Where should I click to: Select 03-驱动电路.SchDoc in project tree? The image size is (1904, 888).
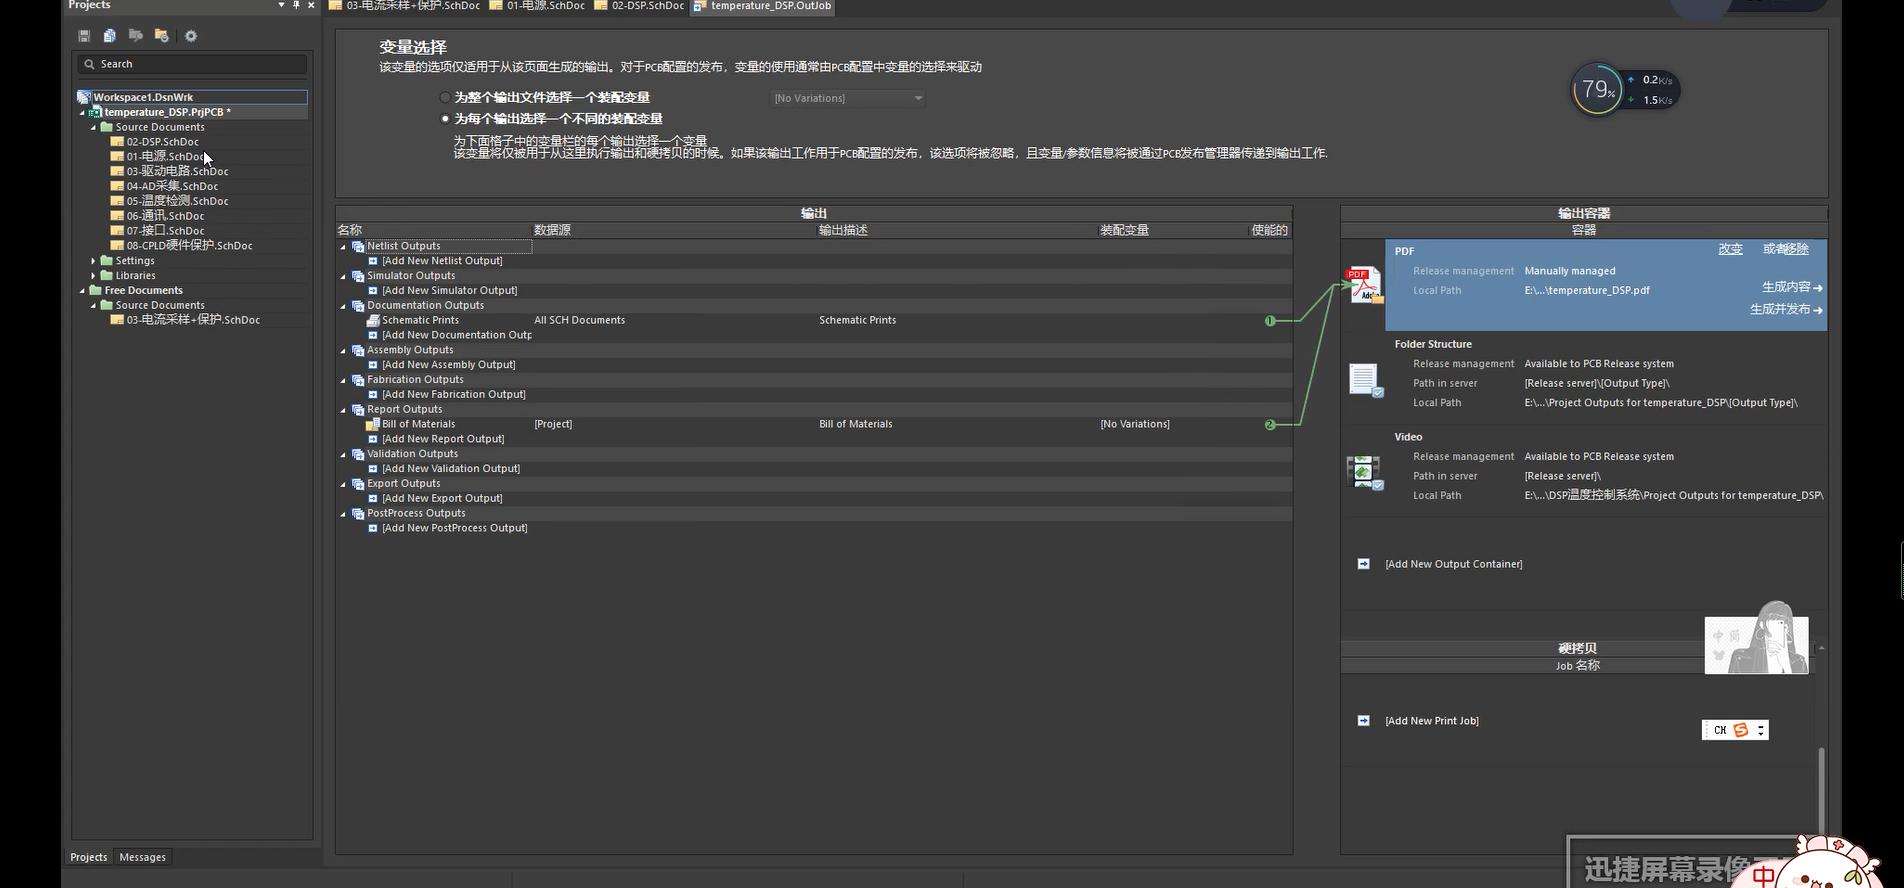(177, 171)
